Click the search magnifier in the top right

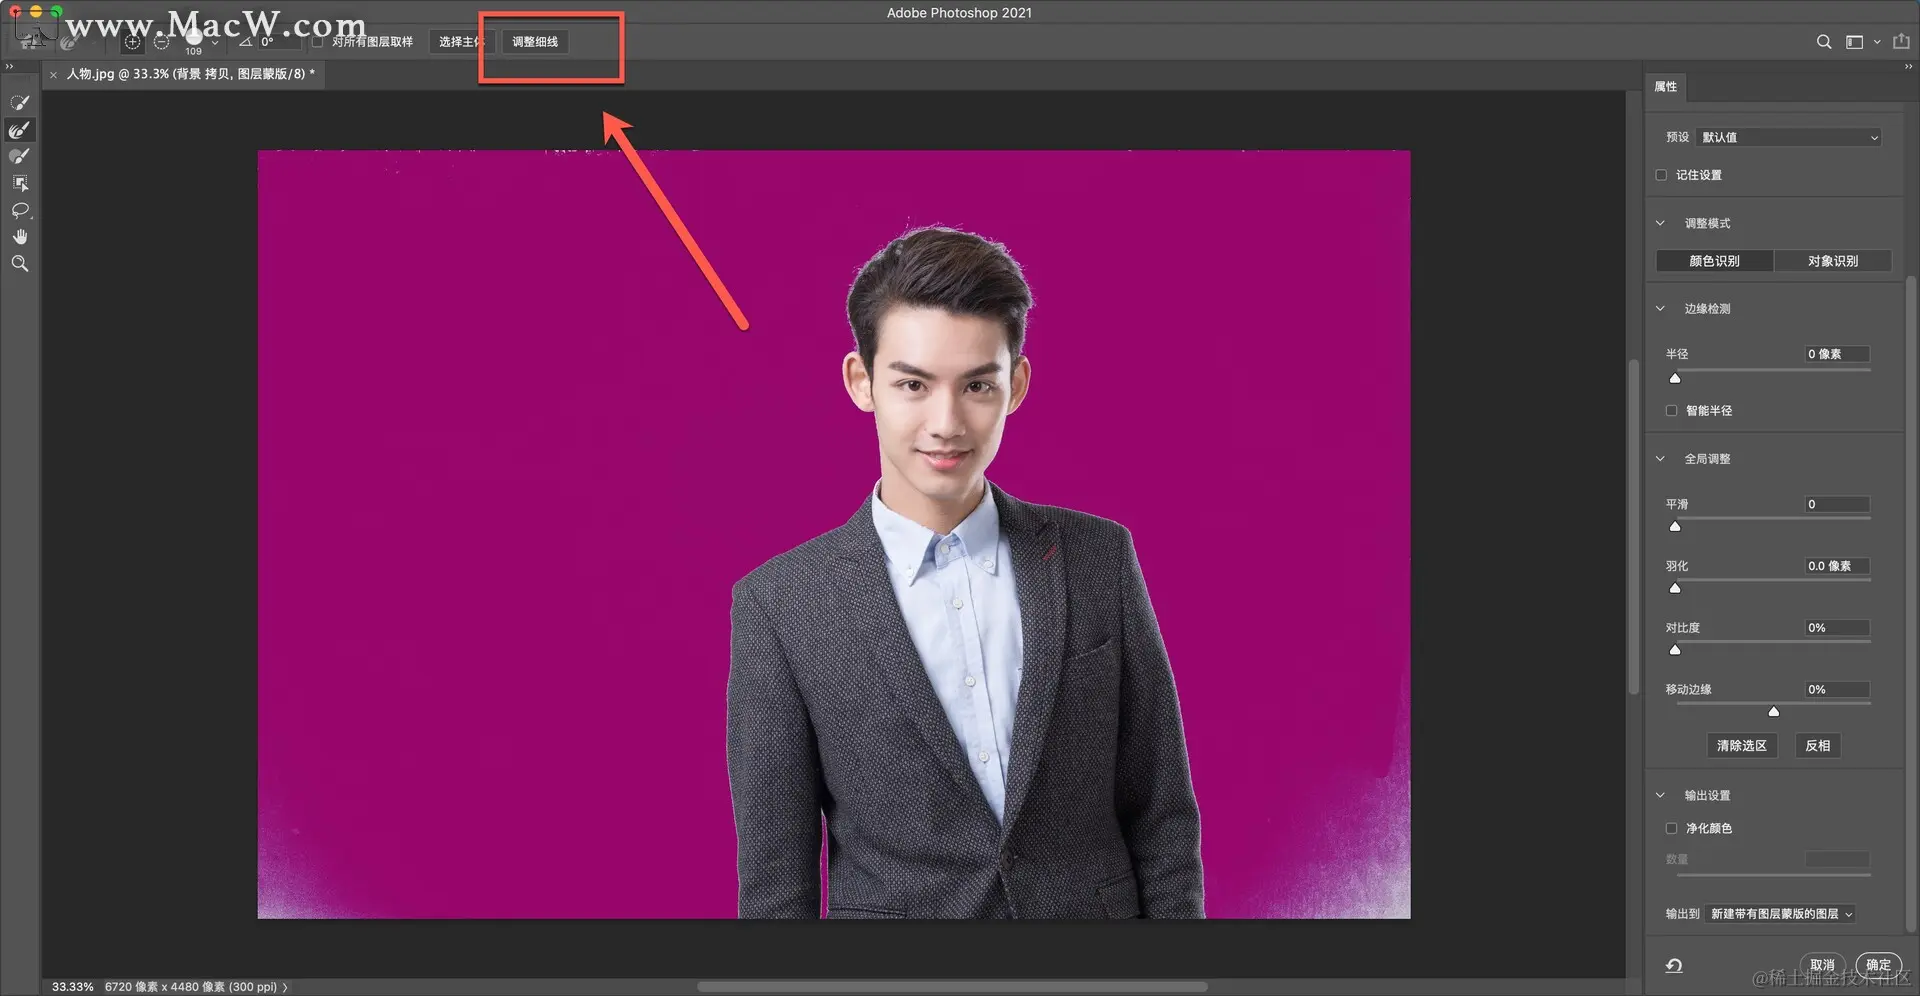(x=1824, y=42)
